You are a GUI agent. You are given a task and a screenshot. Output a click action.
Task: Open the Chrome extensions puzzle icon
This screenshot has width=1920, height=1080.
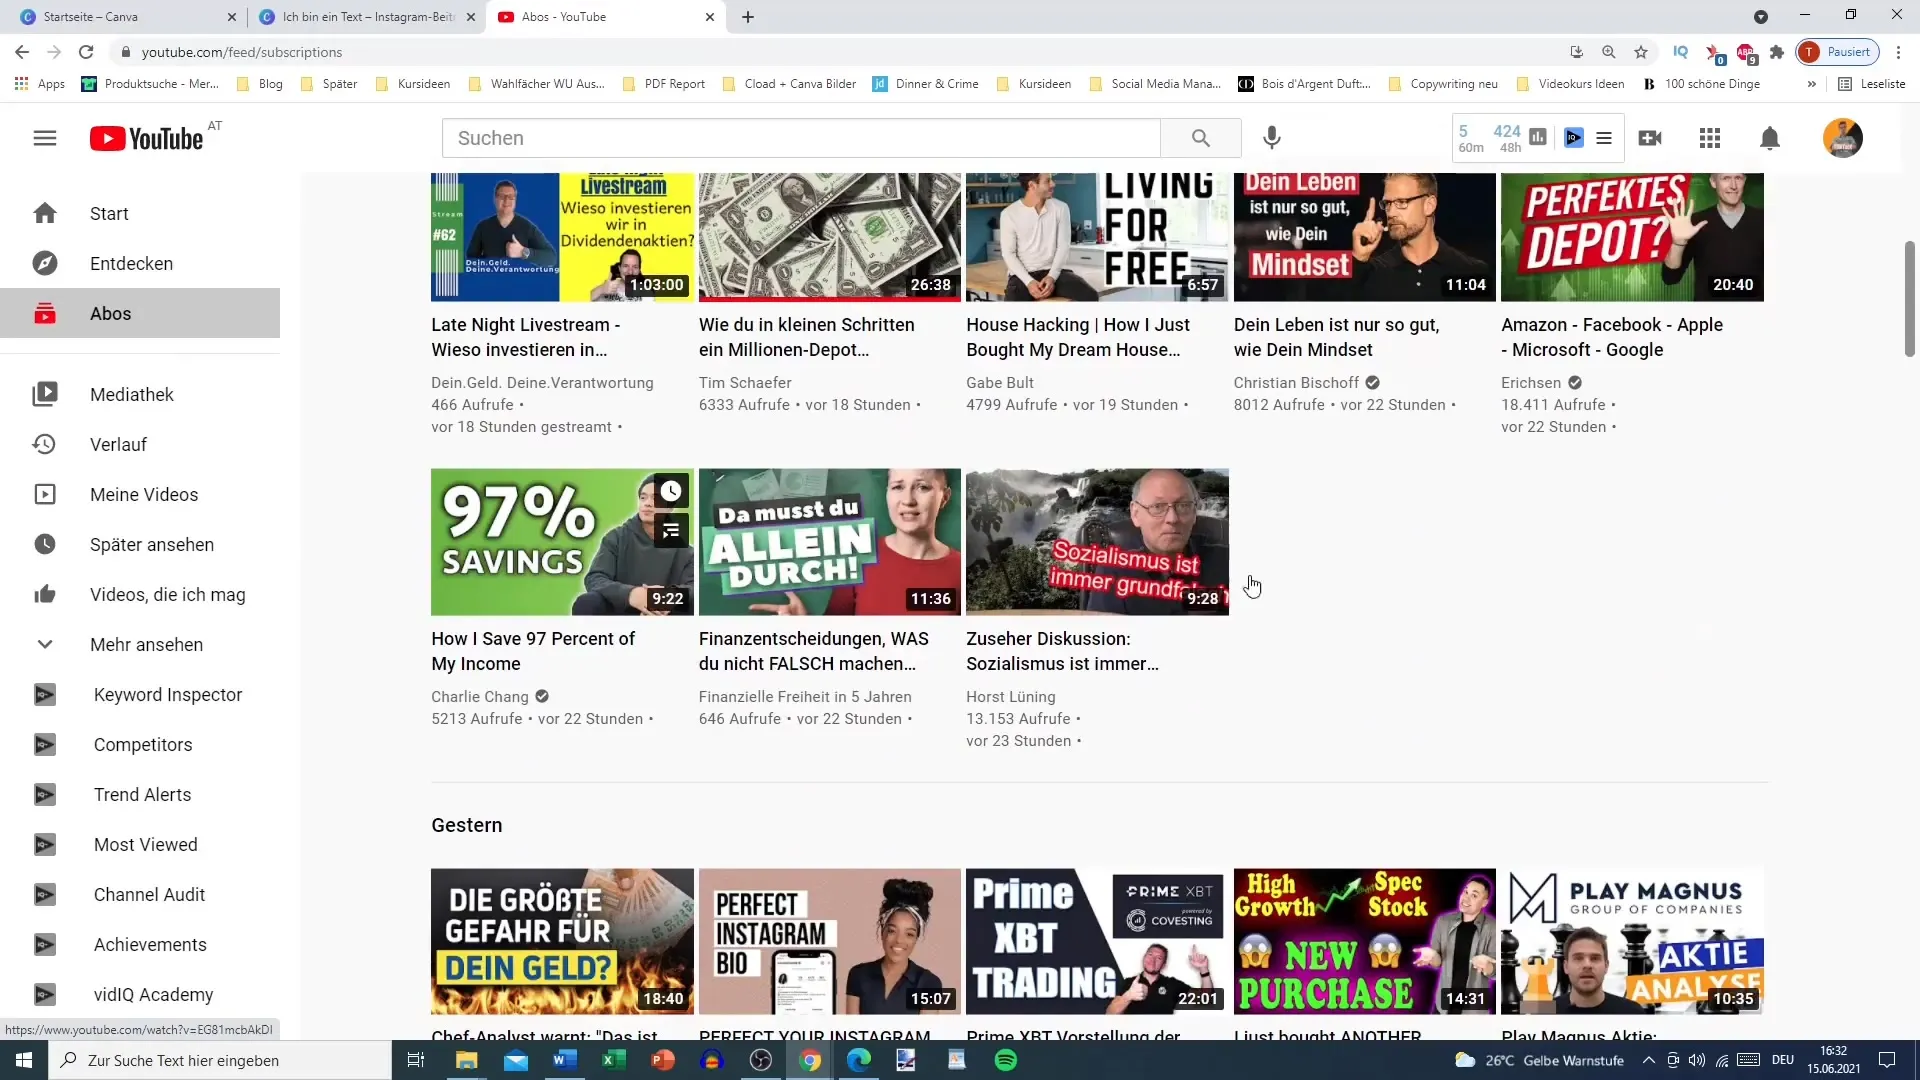(1777, 52)
